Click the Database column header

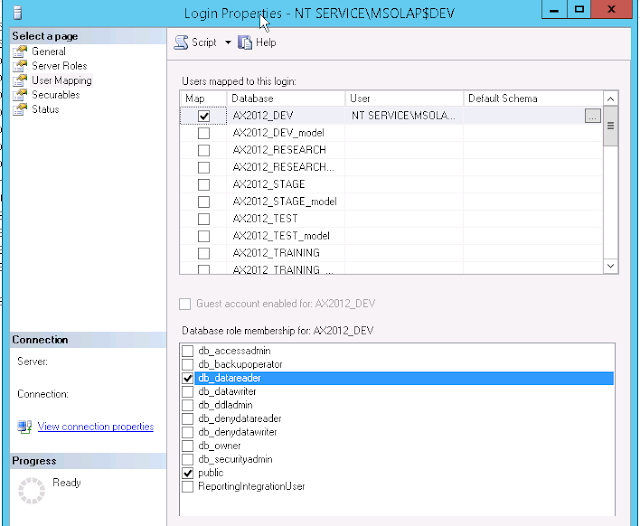point(286,98)
